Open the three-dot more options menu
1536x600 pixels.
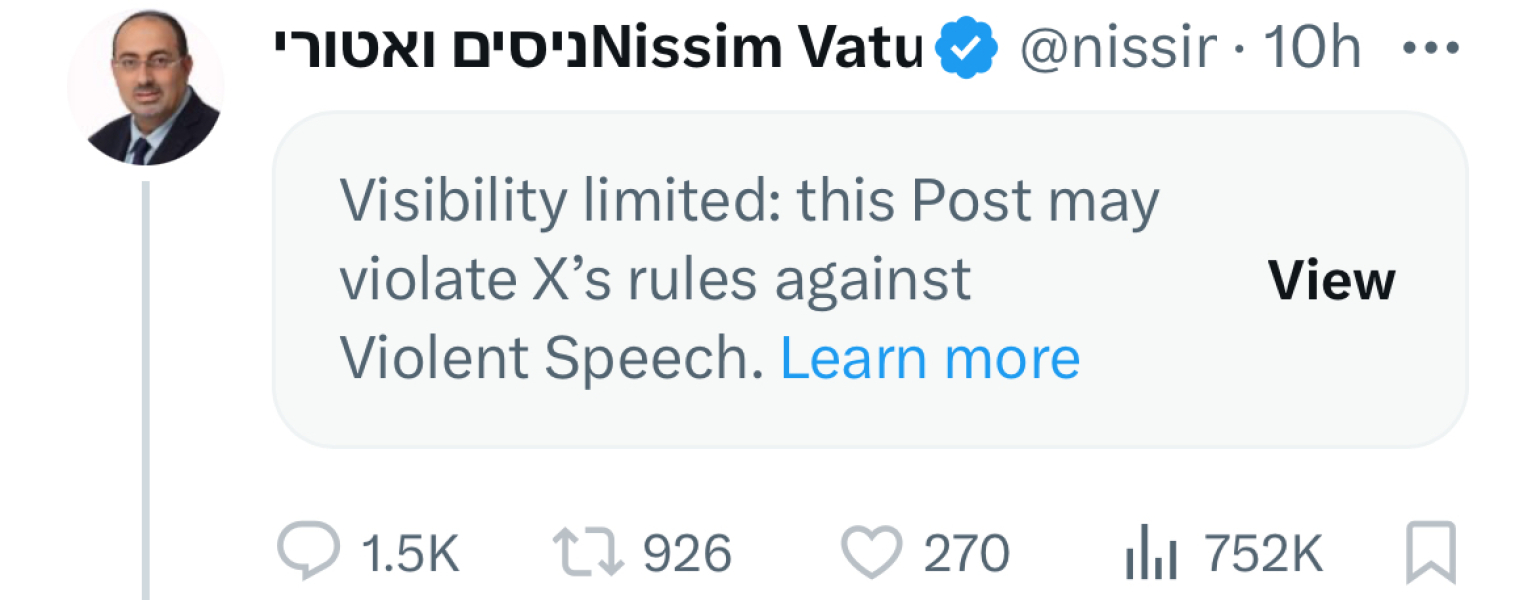click(x=1432, y=47)
